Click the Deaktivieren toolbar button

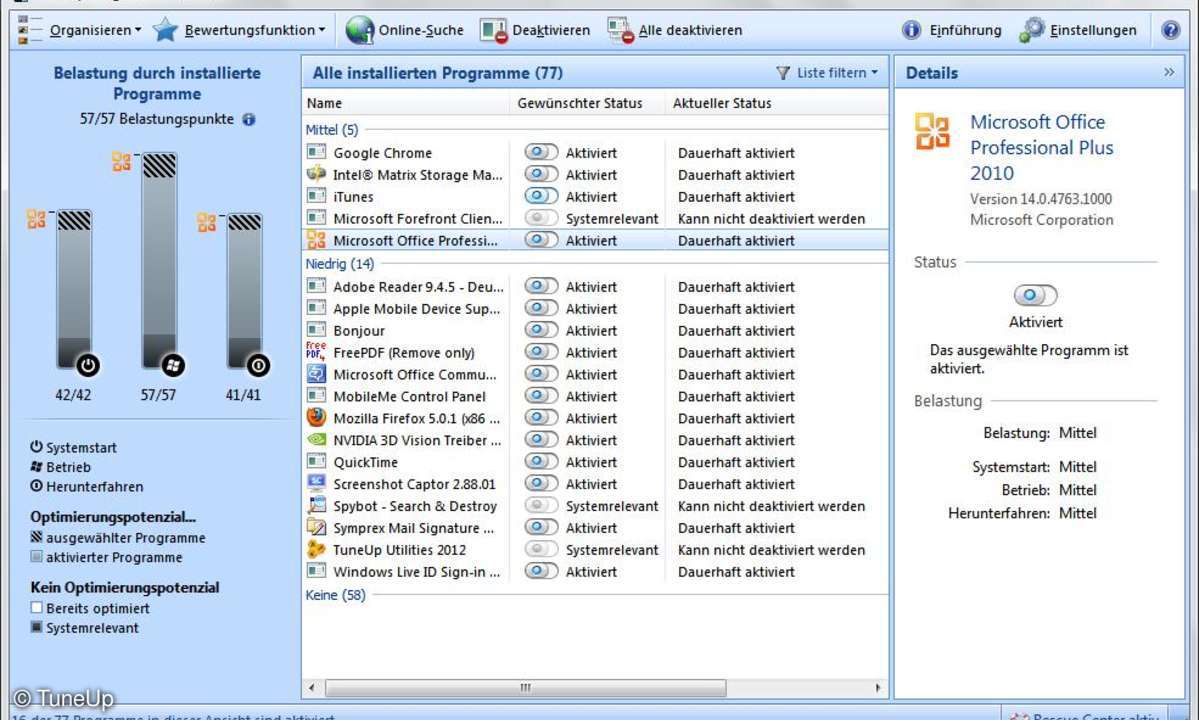click(x=535, y=30)
